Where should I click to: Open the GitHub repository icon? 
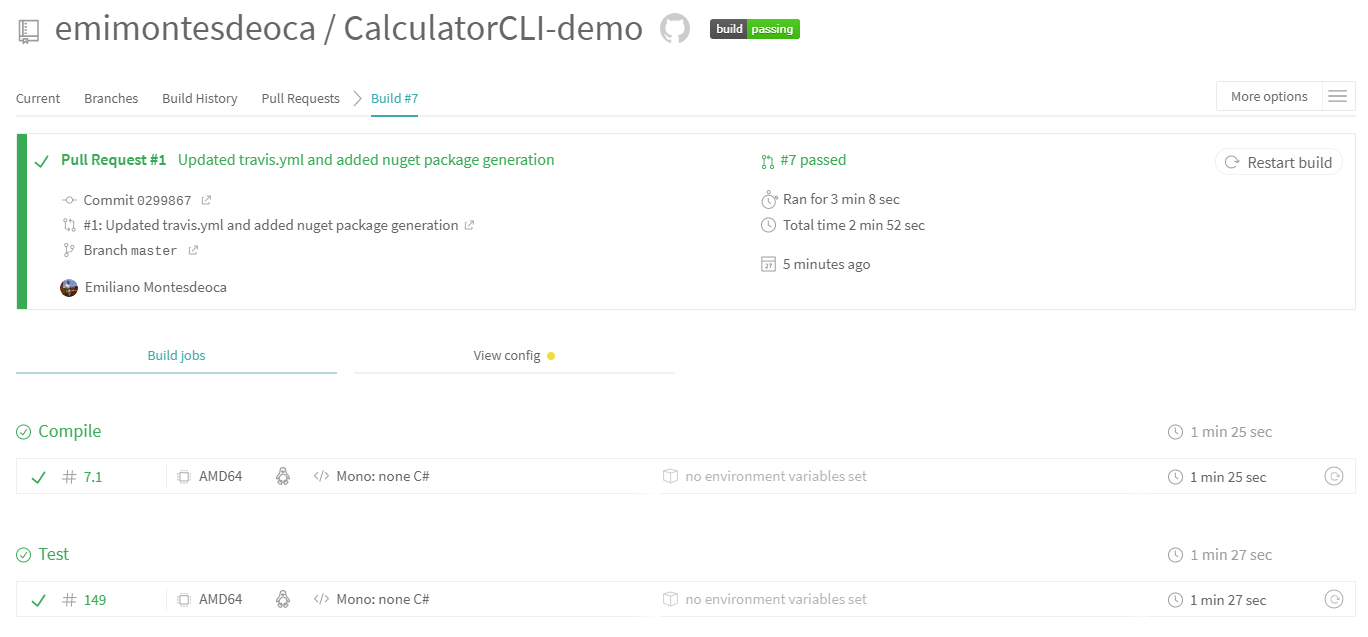click(675, 29)
